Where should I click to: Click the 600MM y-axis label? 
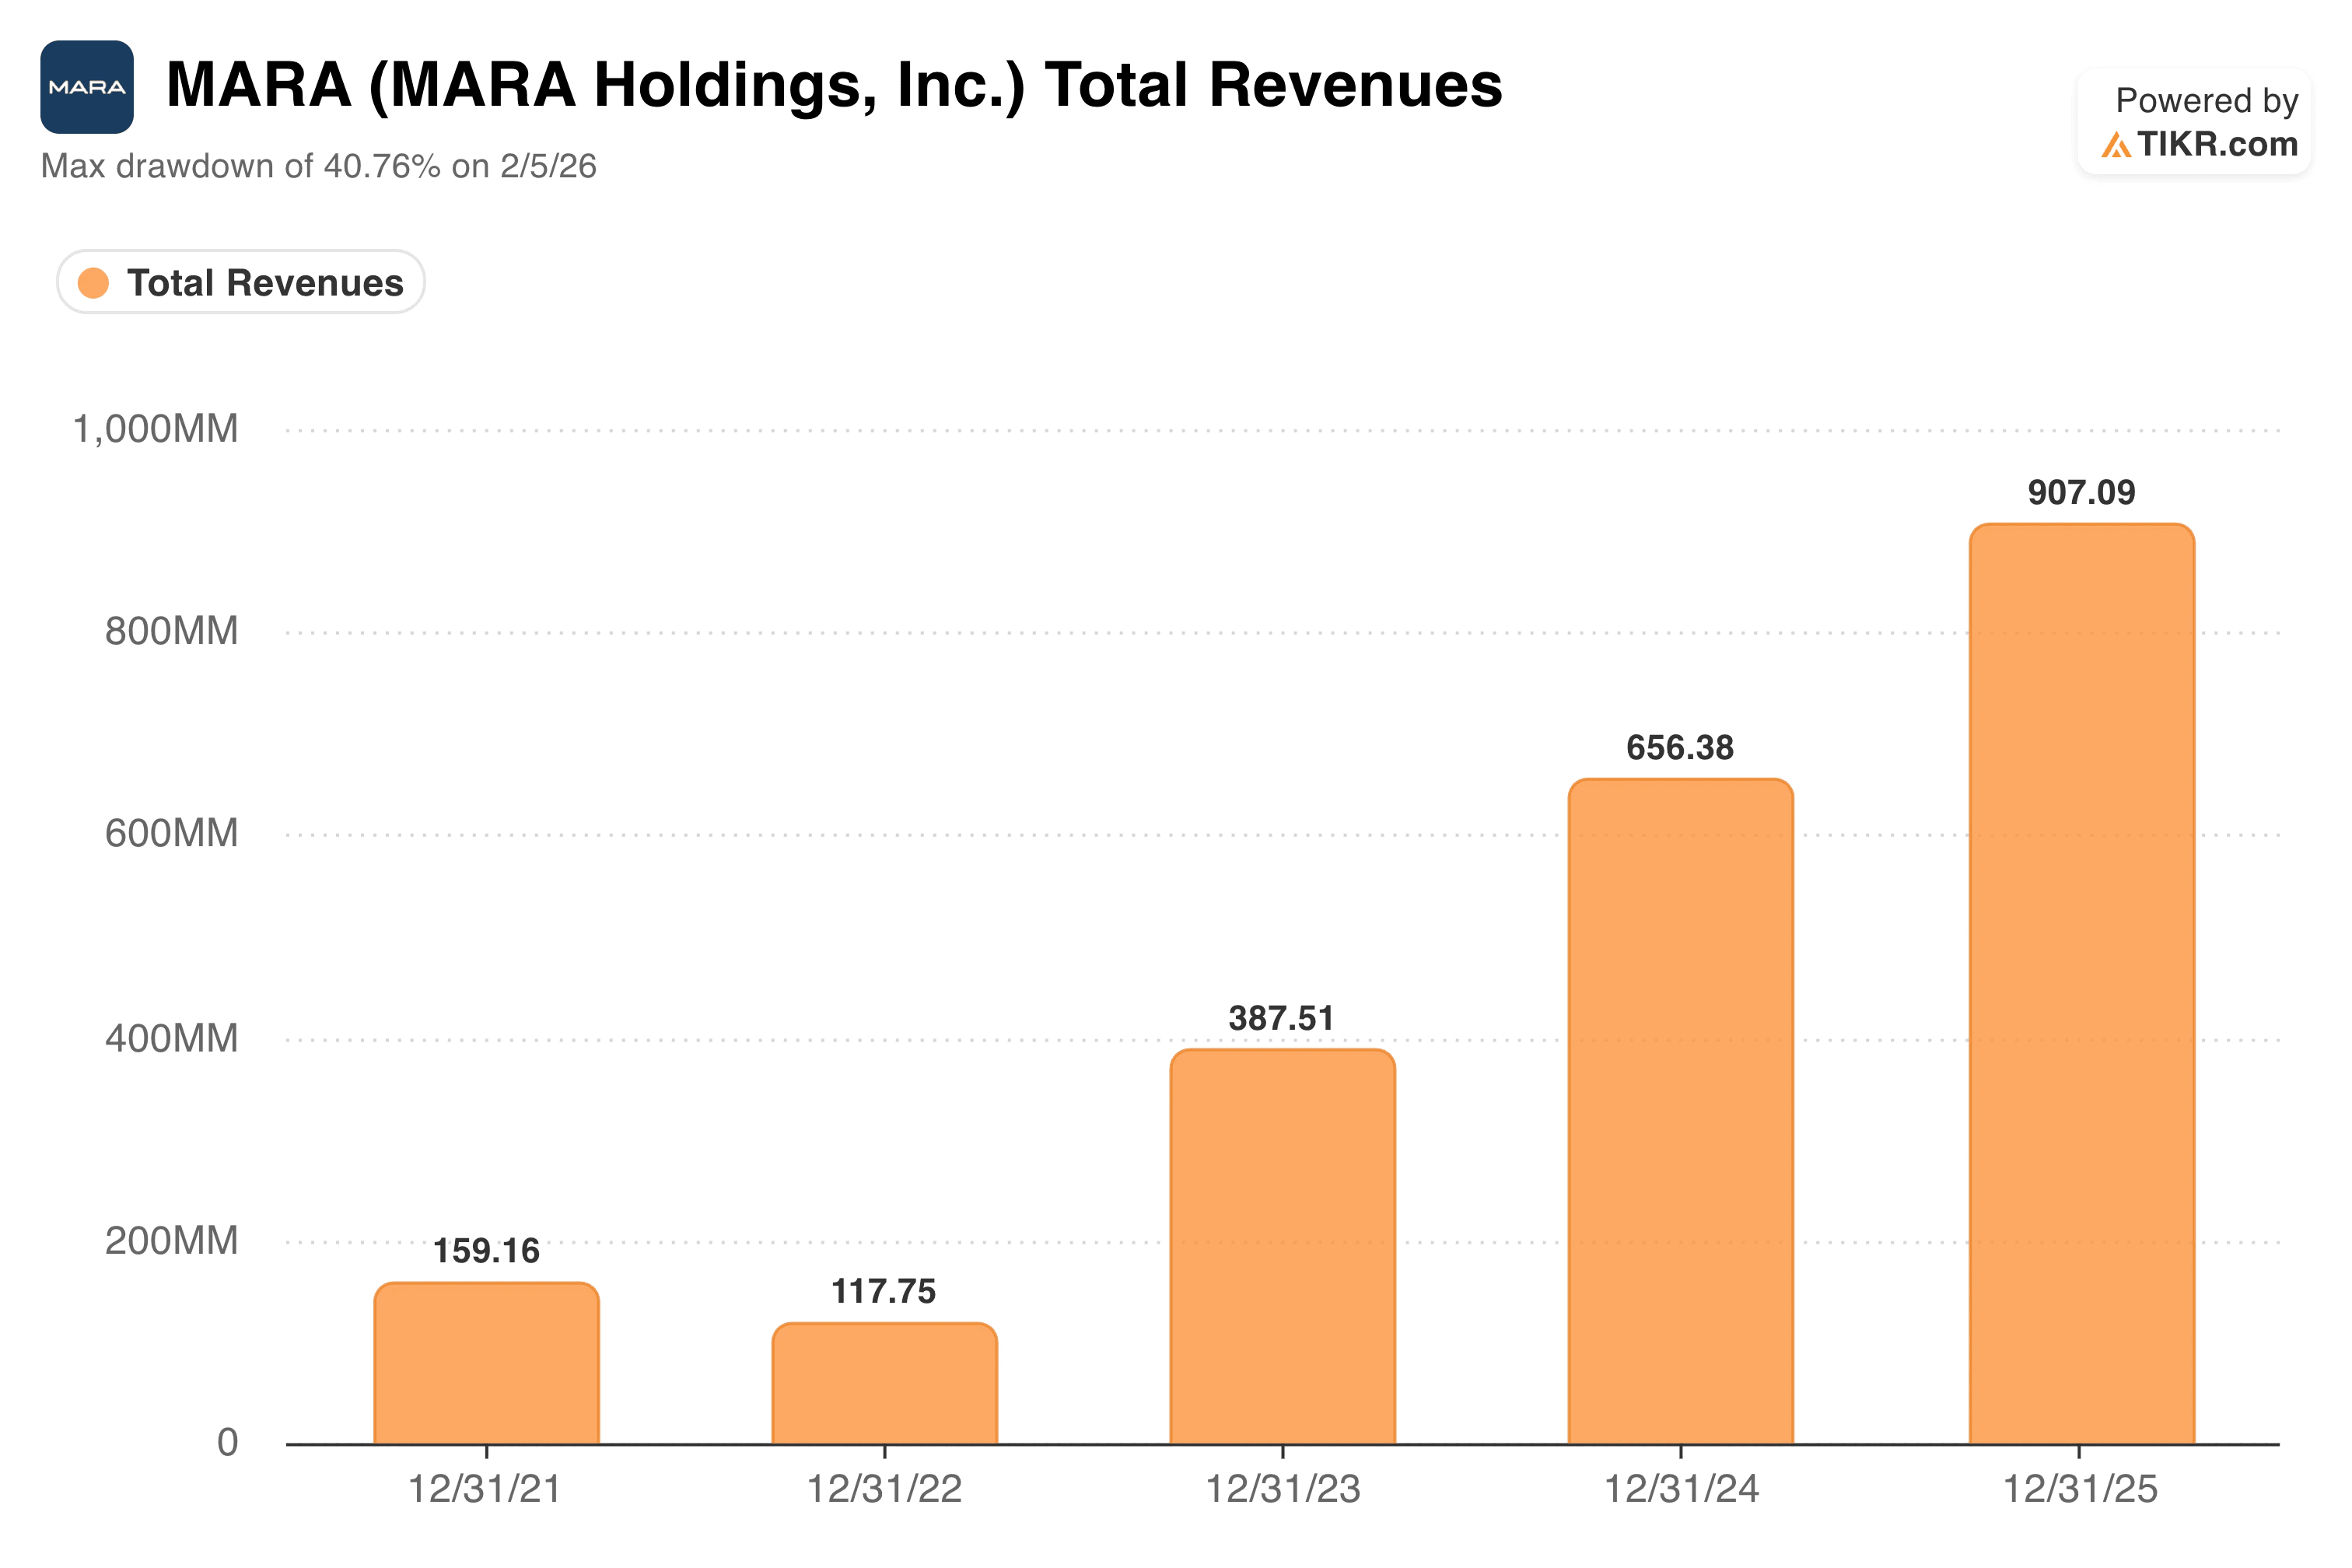point(172,833)
